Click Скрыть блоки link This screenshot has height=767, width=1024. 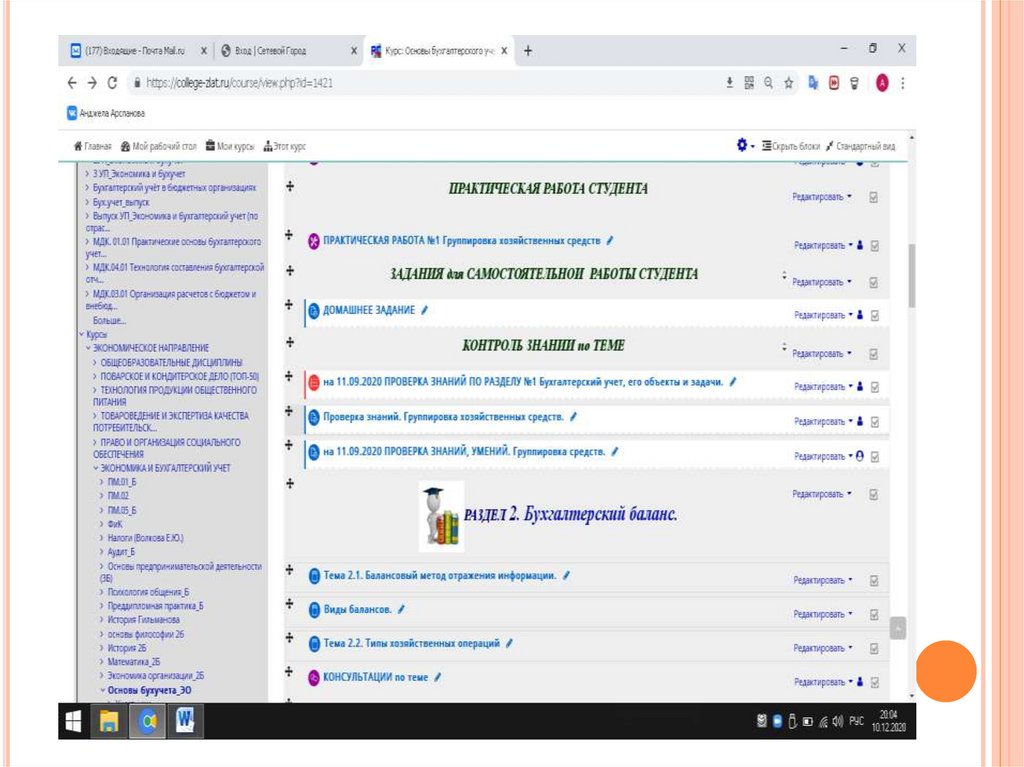(x=790, y=146)
